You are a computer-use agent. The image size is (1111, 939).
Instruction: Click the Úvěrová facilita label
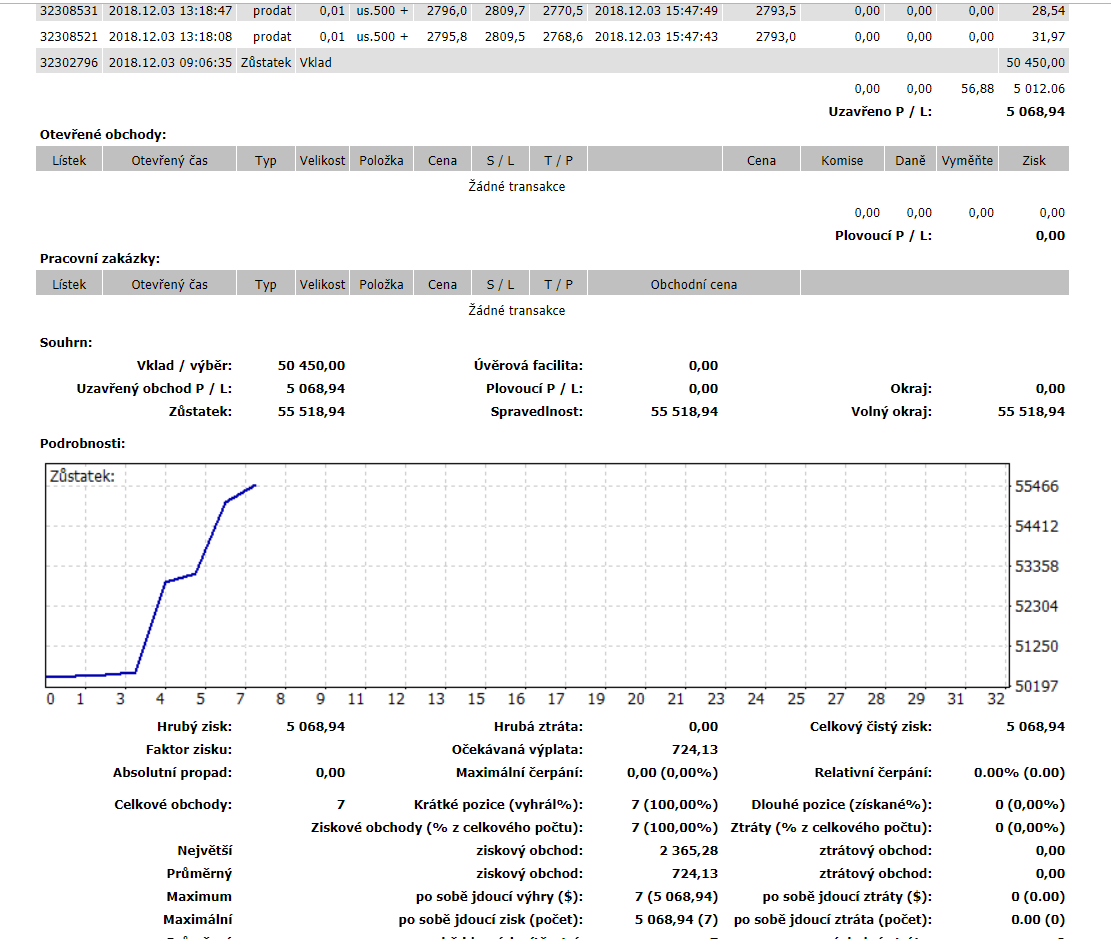[528, 366]
